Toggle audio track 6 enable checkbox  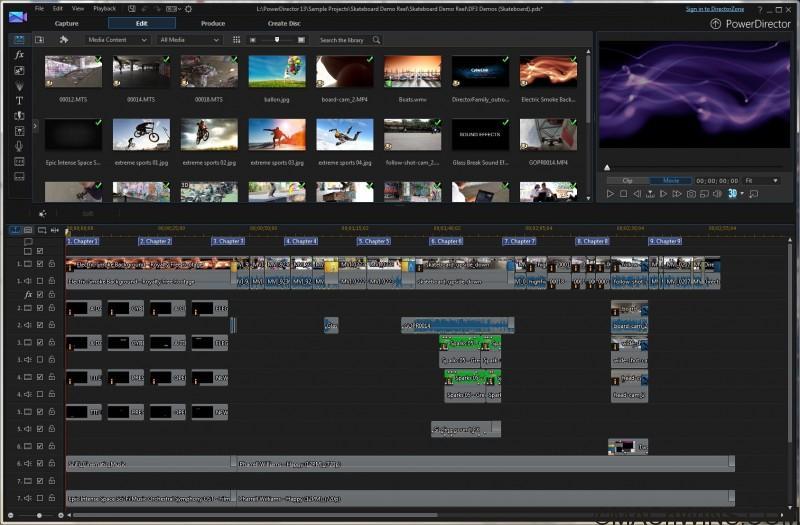pyautogui.click(x=40, y=463)
